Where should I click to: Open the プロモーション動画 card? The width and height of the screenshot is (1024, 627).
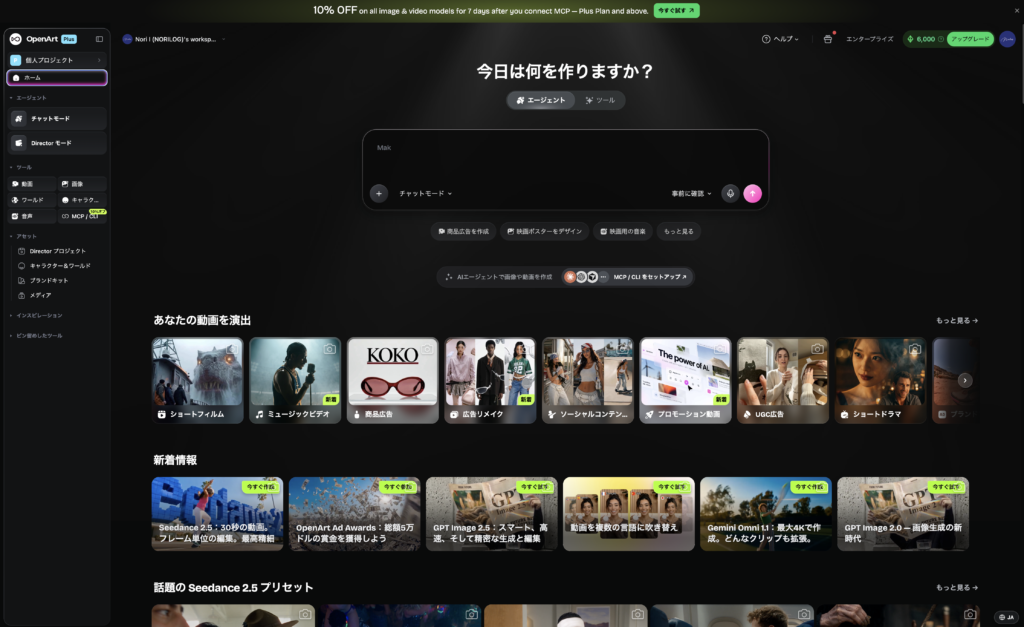685,380
